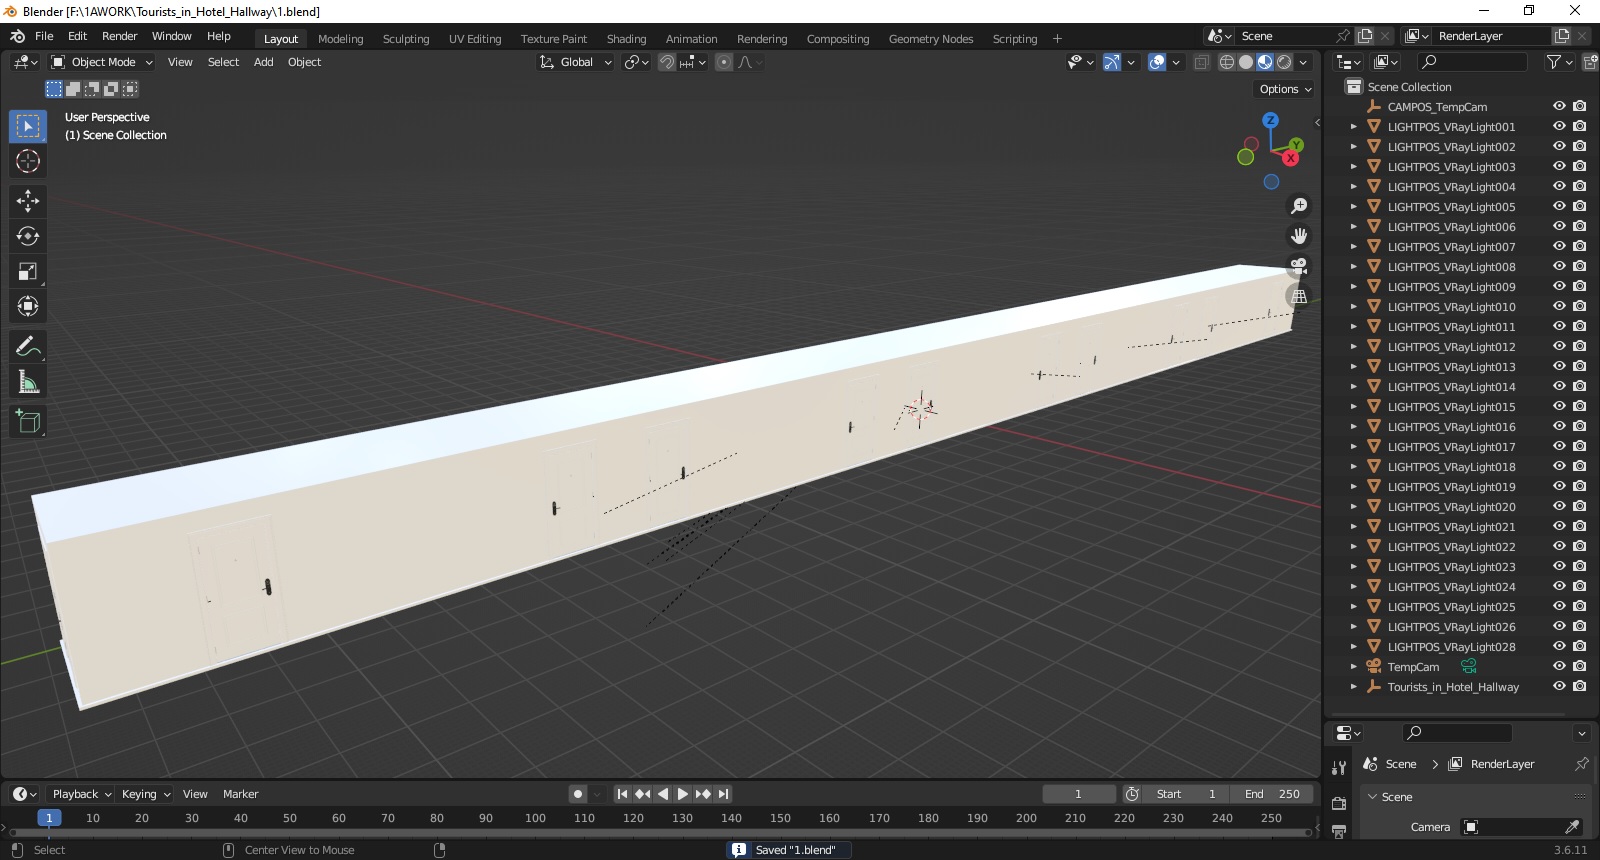Open the Object Mode dropdown
1600x860 pixels.
point(102,62)
